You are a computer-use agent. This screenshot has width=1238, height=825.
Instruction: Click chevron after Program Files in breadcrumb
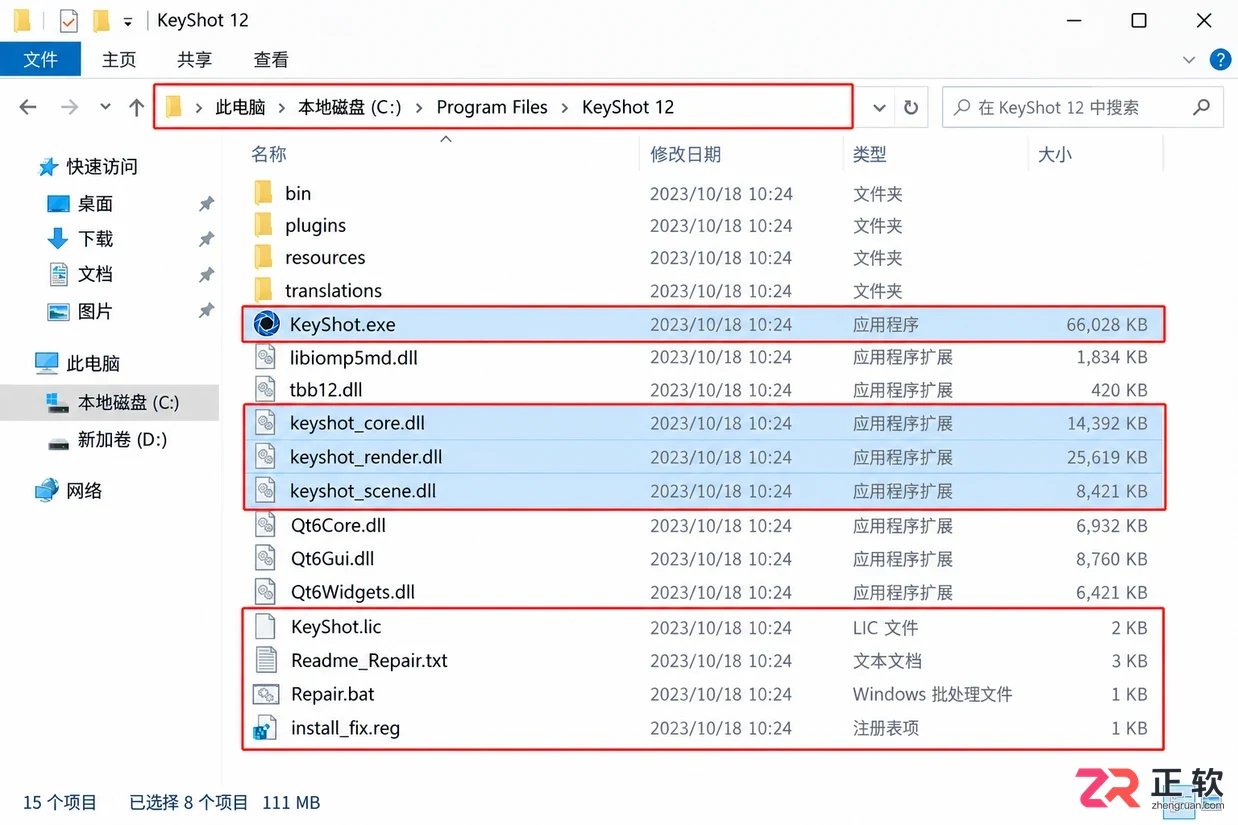point(565,107)
